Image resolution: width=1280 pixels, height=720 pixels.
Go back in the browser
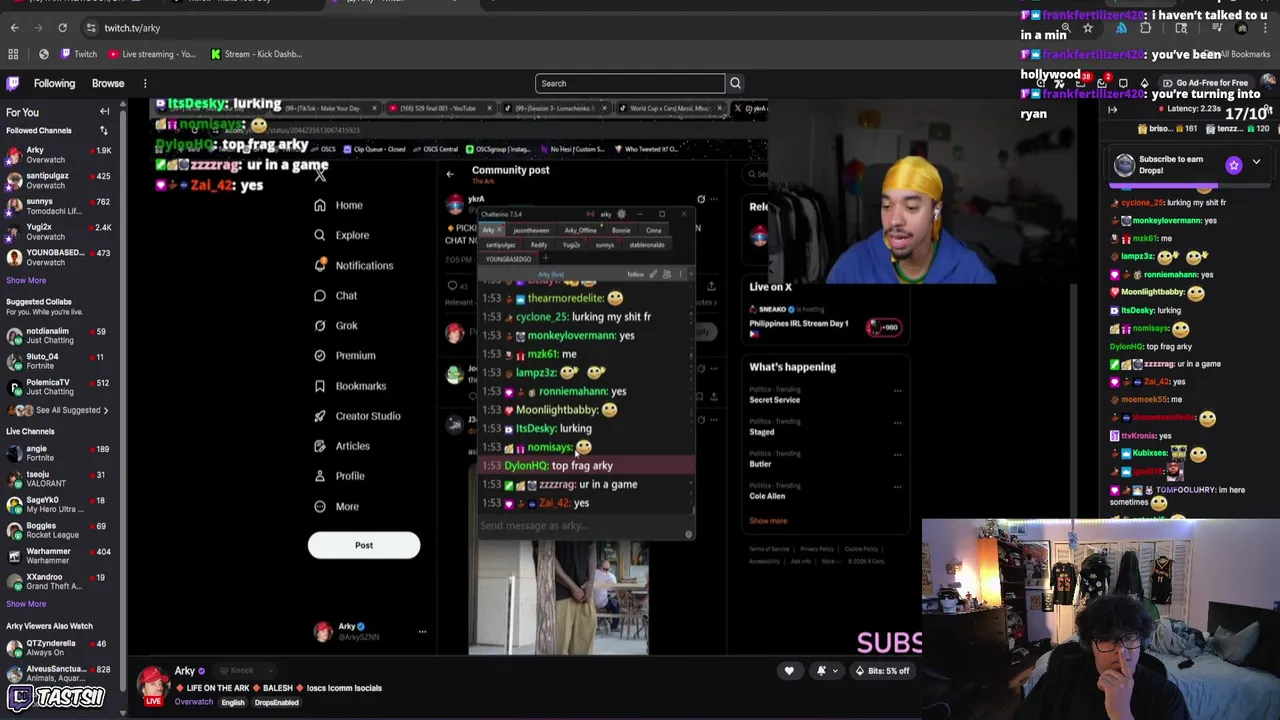tap(14, 28)
